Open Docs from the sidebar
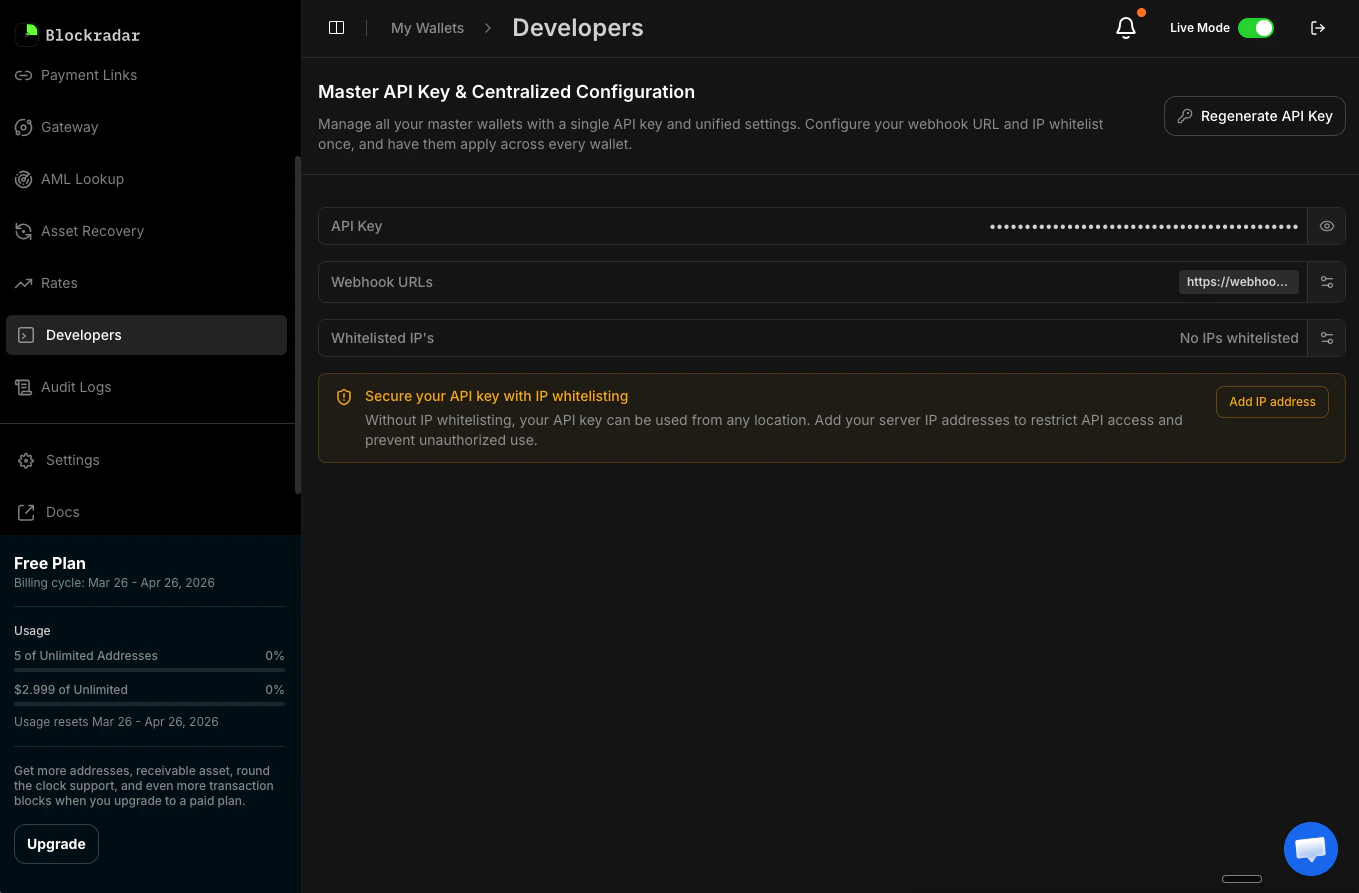The image size is (1359, 893). click(x=63, y=512)
